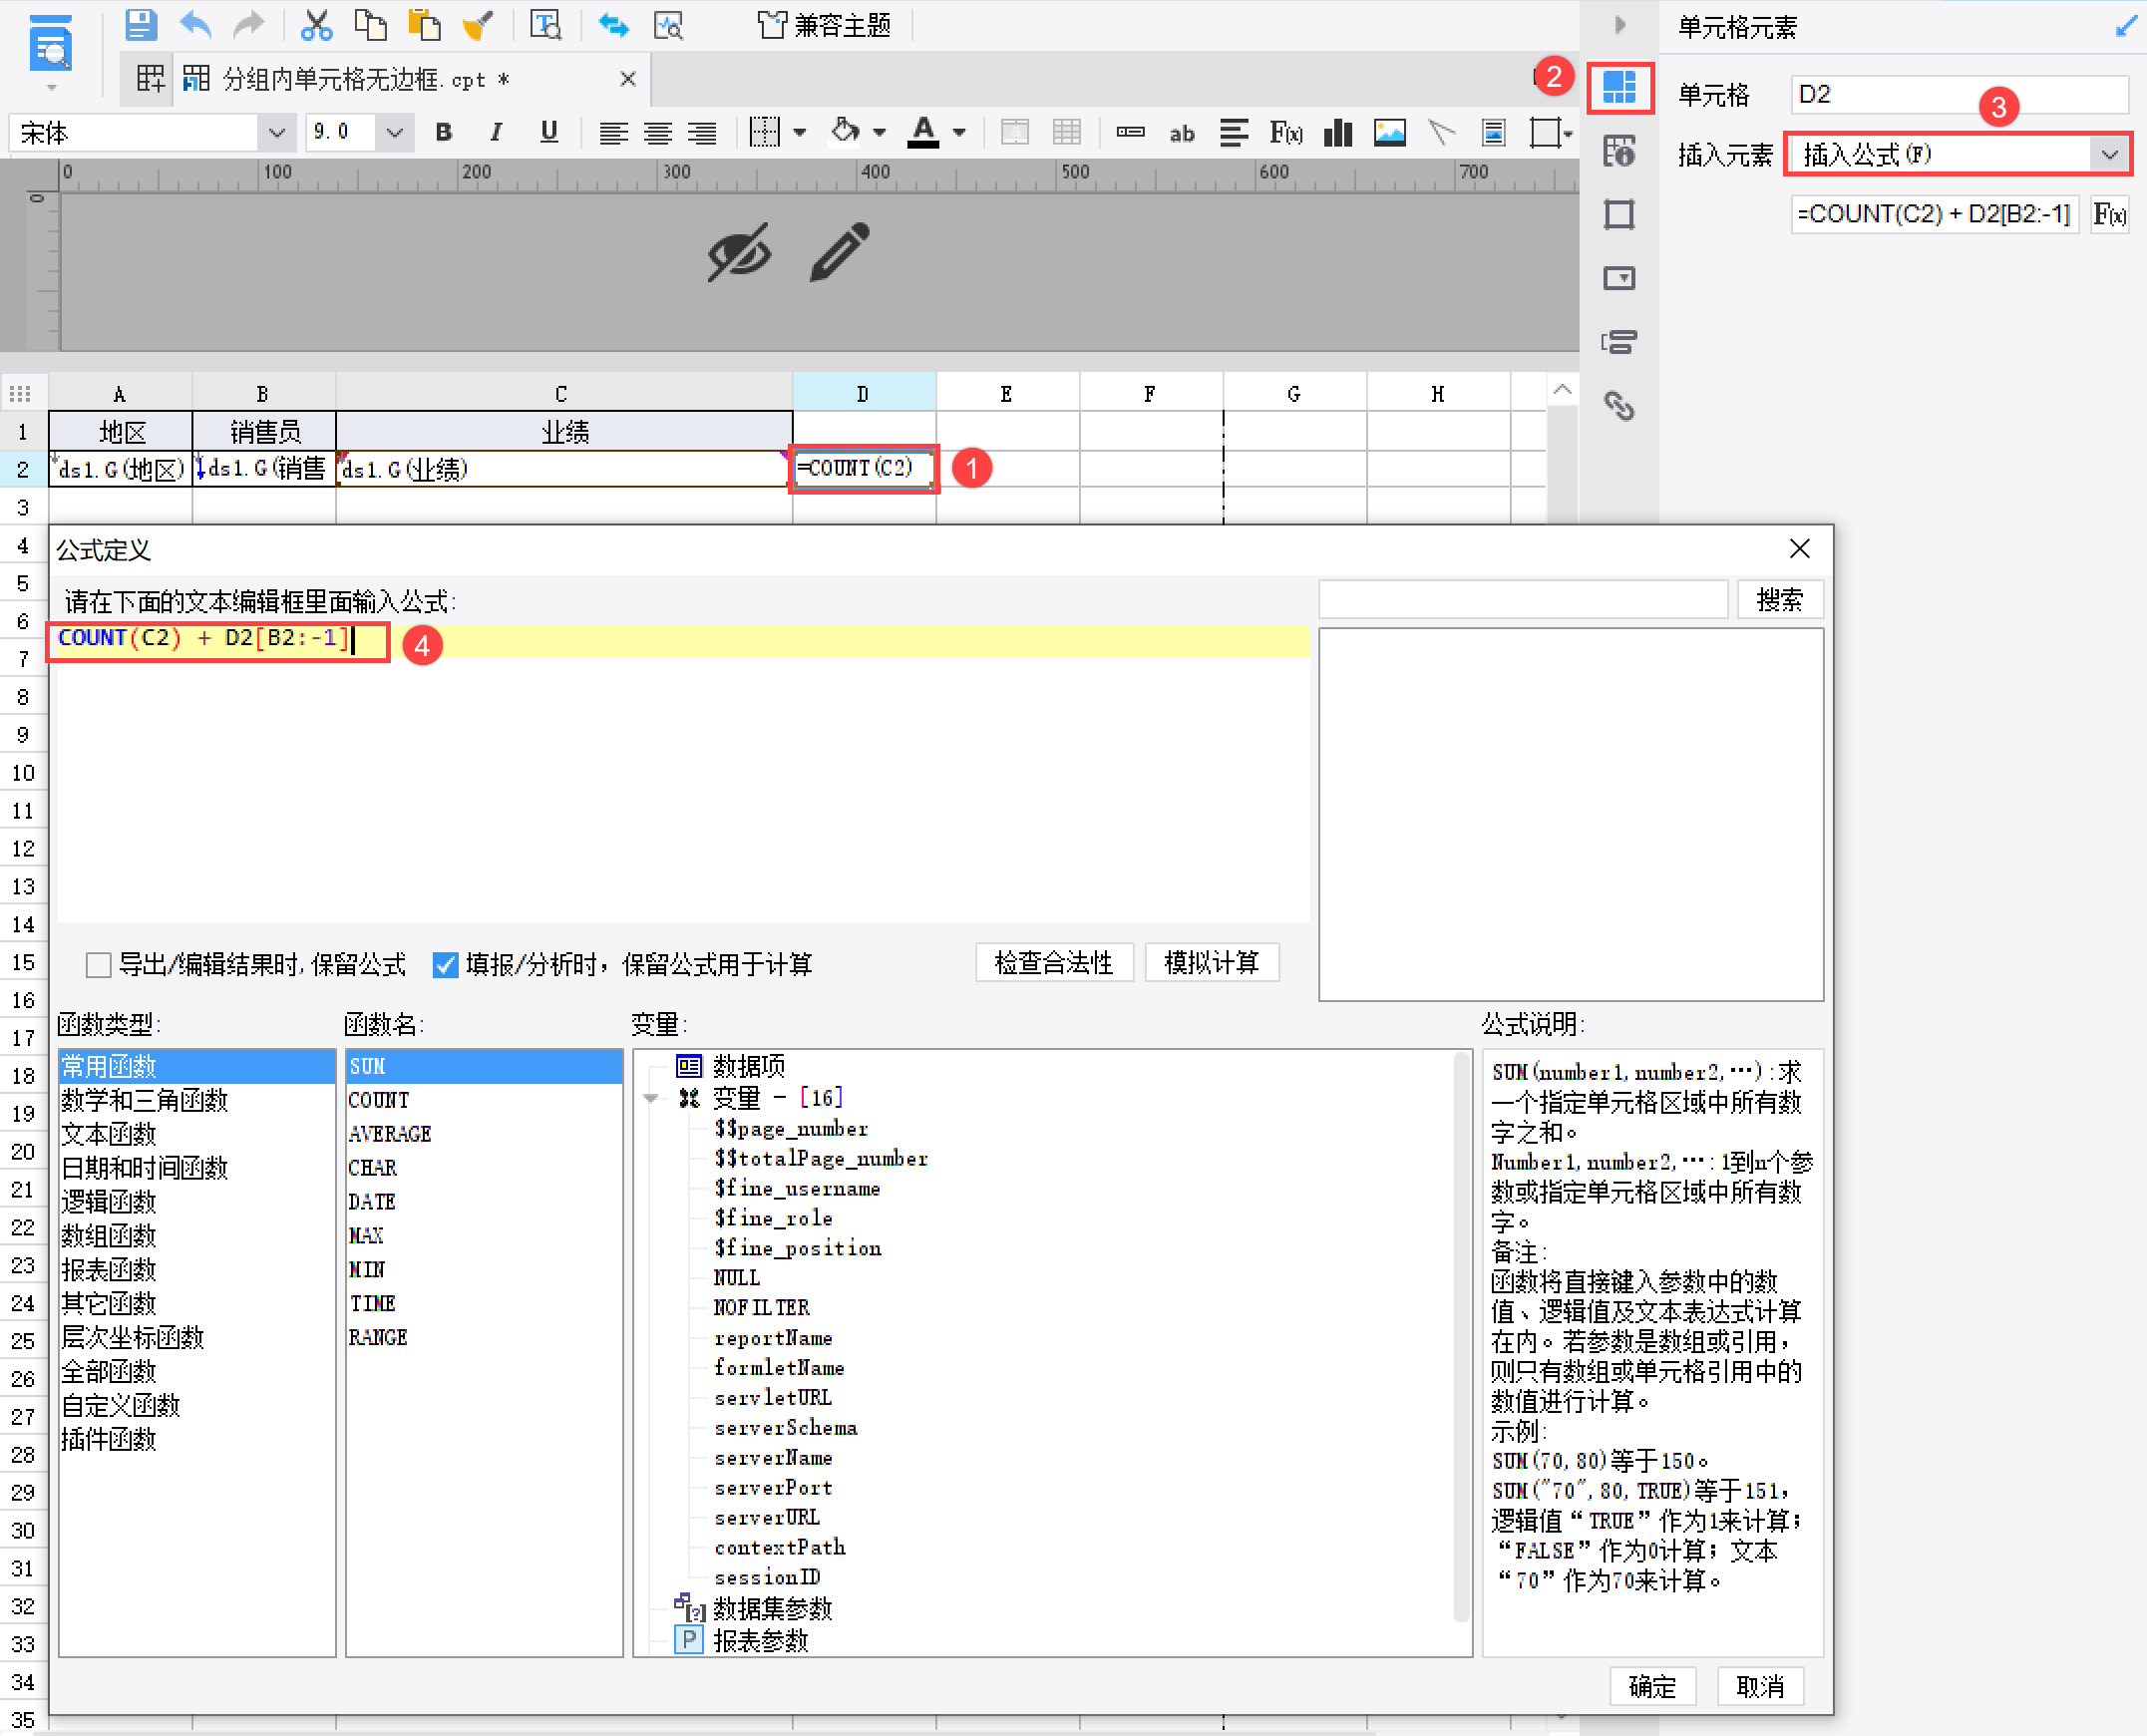Collapse the 变量 tree node
Screen dimensions: 2147x1736
pyautogui.click(x=651, y=1098)
